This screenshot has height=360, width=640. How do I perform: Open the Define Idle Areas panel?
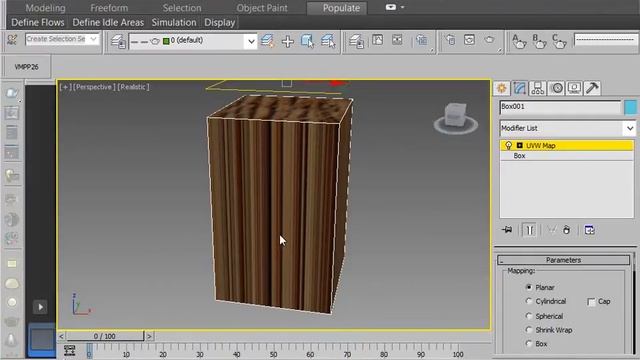(x=108, y=22)
